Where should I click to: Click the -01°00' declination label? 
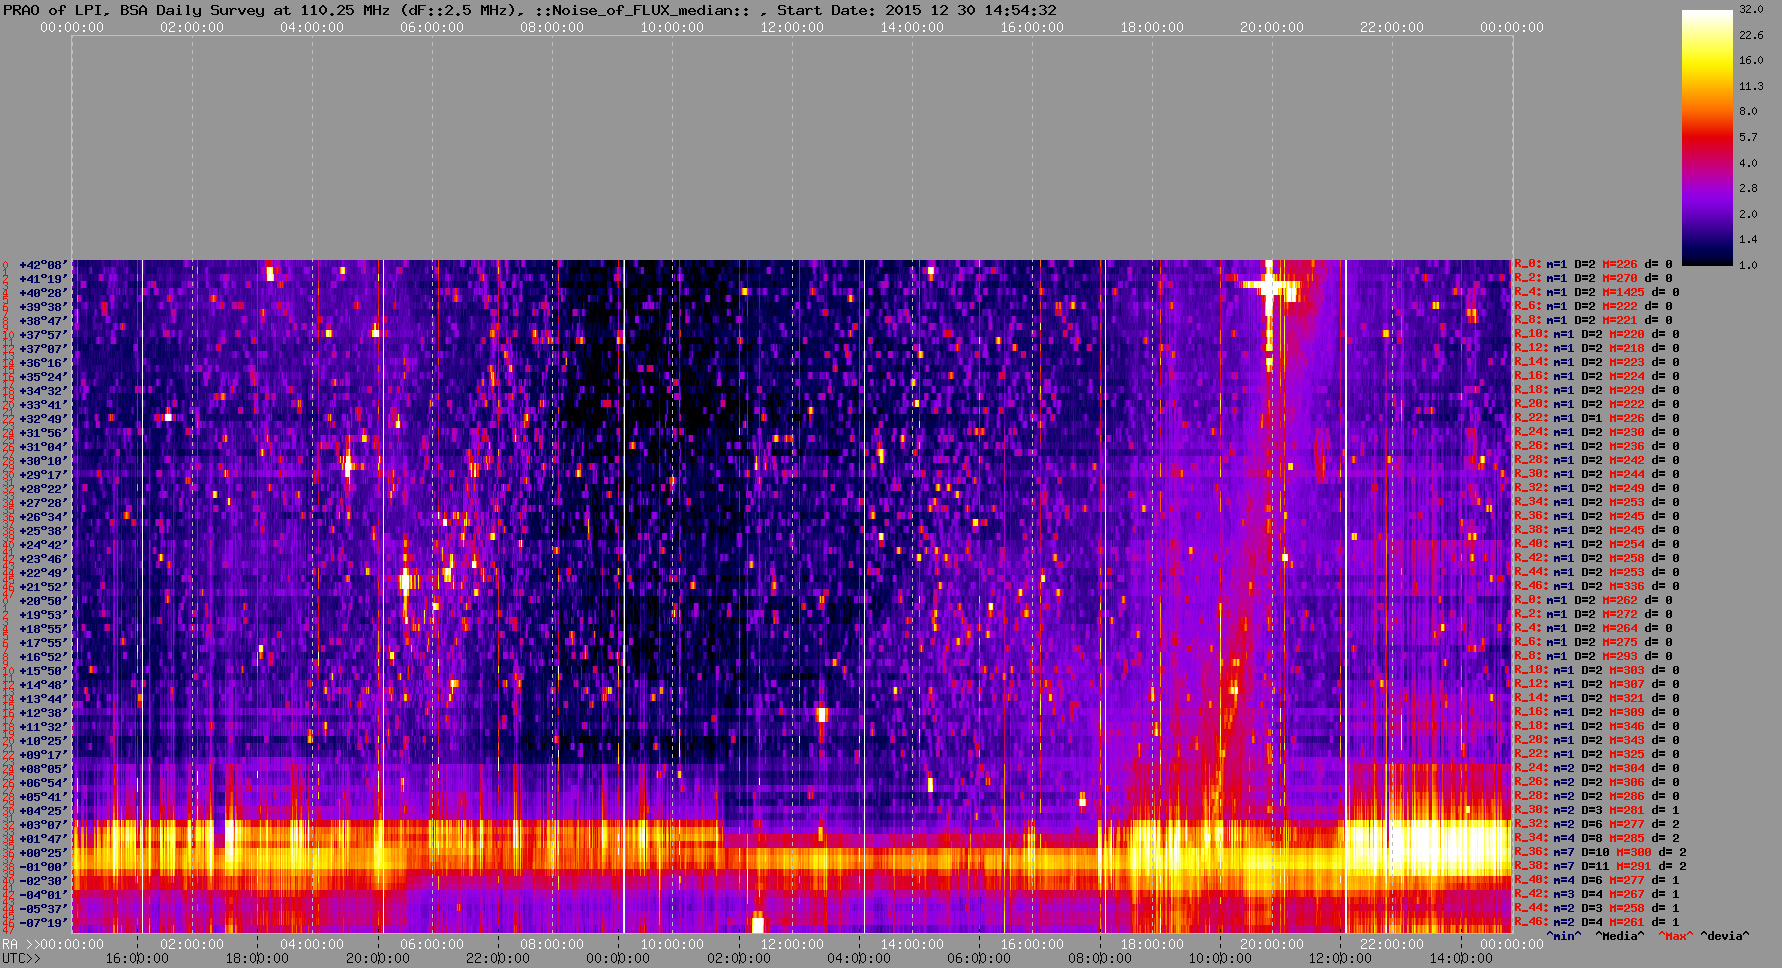click(x=43, y=867)
